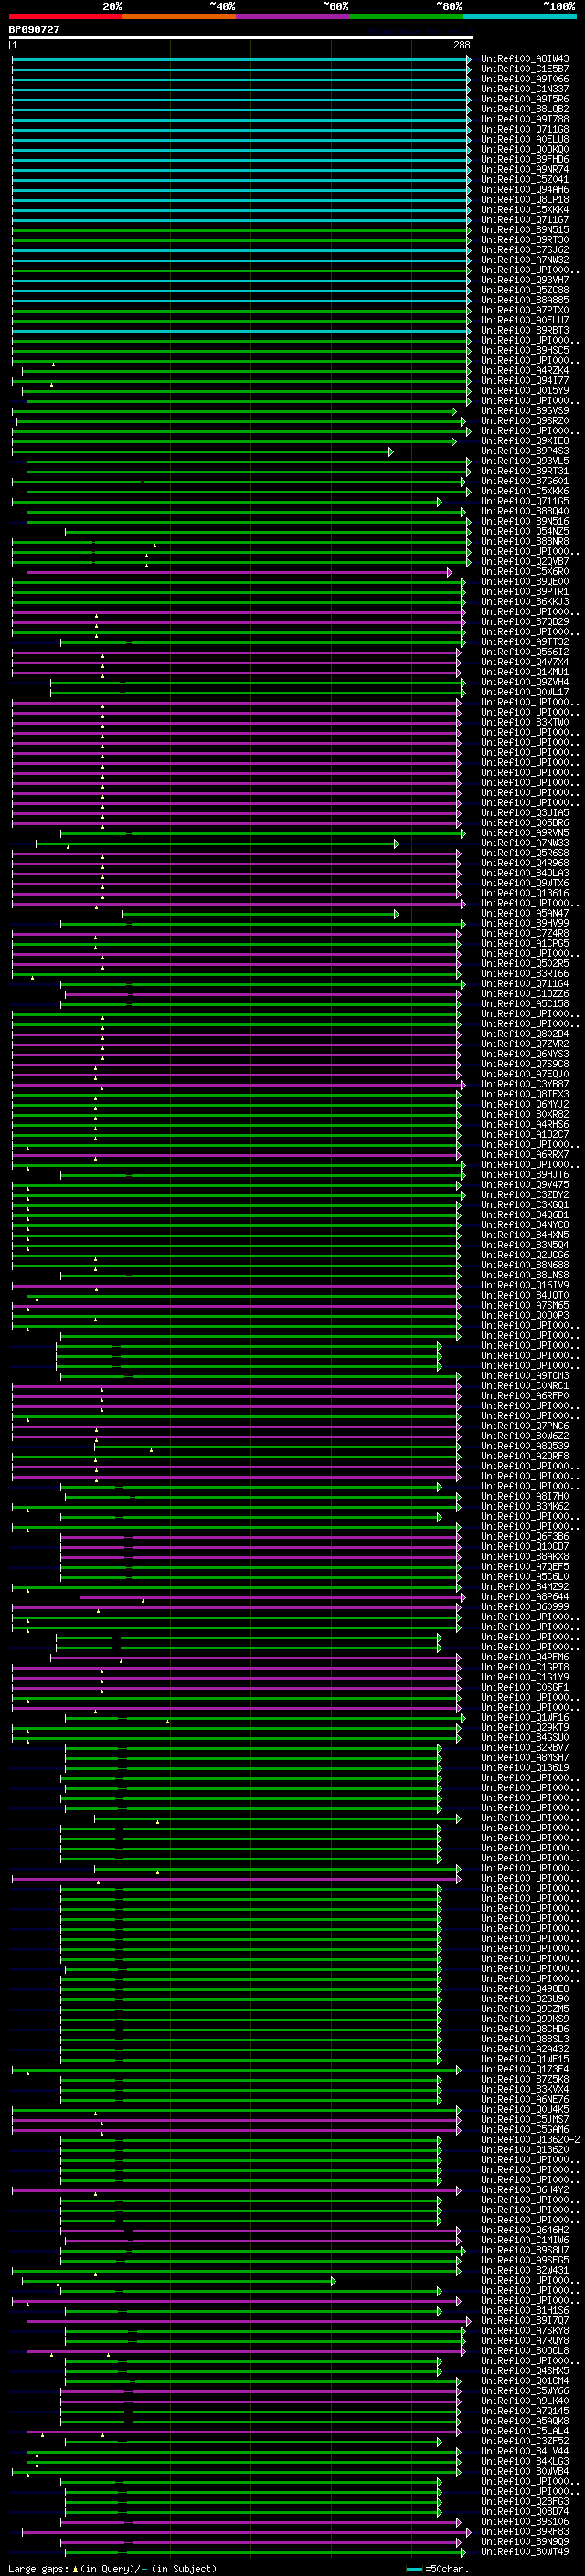Select label UniRef100_C3KGQ1
The width and height of the screenshot is (585, 2576).
[x=524, y=1205]
